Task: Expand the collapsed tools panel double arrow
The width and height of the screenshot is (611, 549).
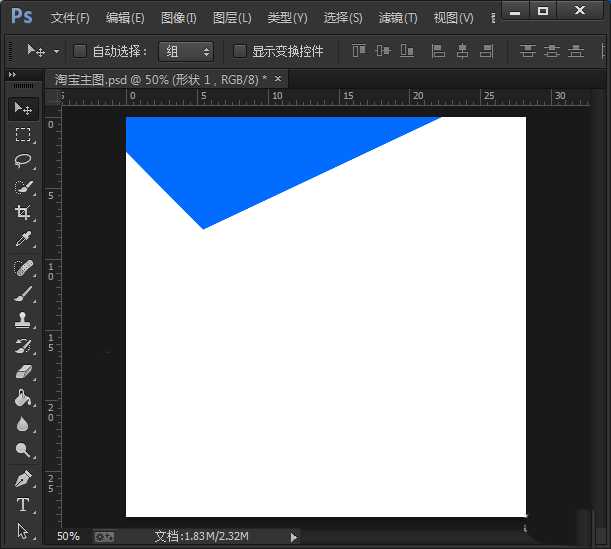Action: click(12, 75)
